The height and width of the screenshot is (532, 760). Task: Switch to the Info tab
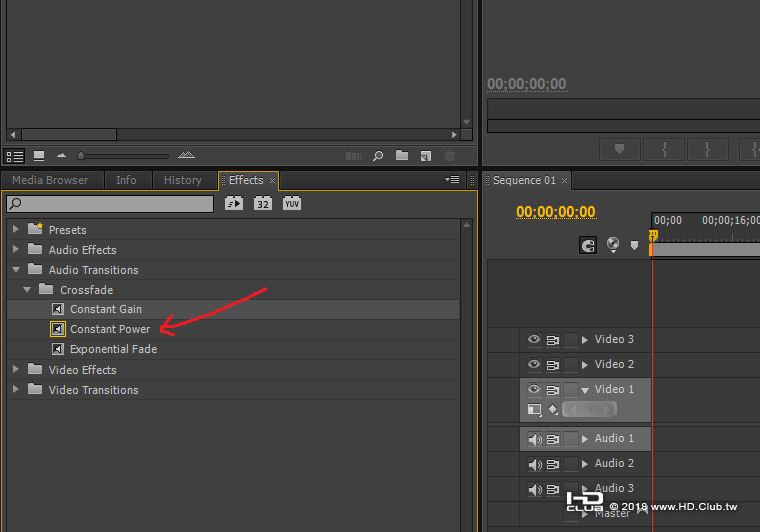126,180
